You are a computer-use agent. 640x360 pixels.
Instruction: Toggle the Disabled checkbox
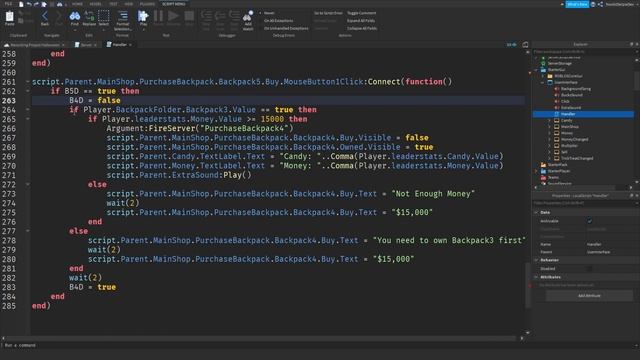589,269
